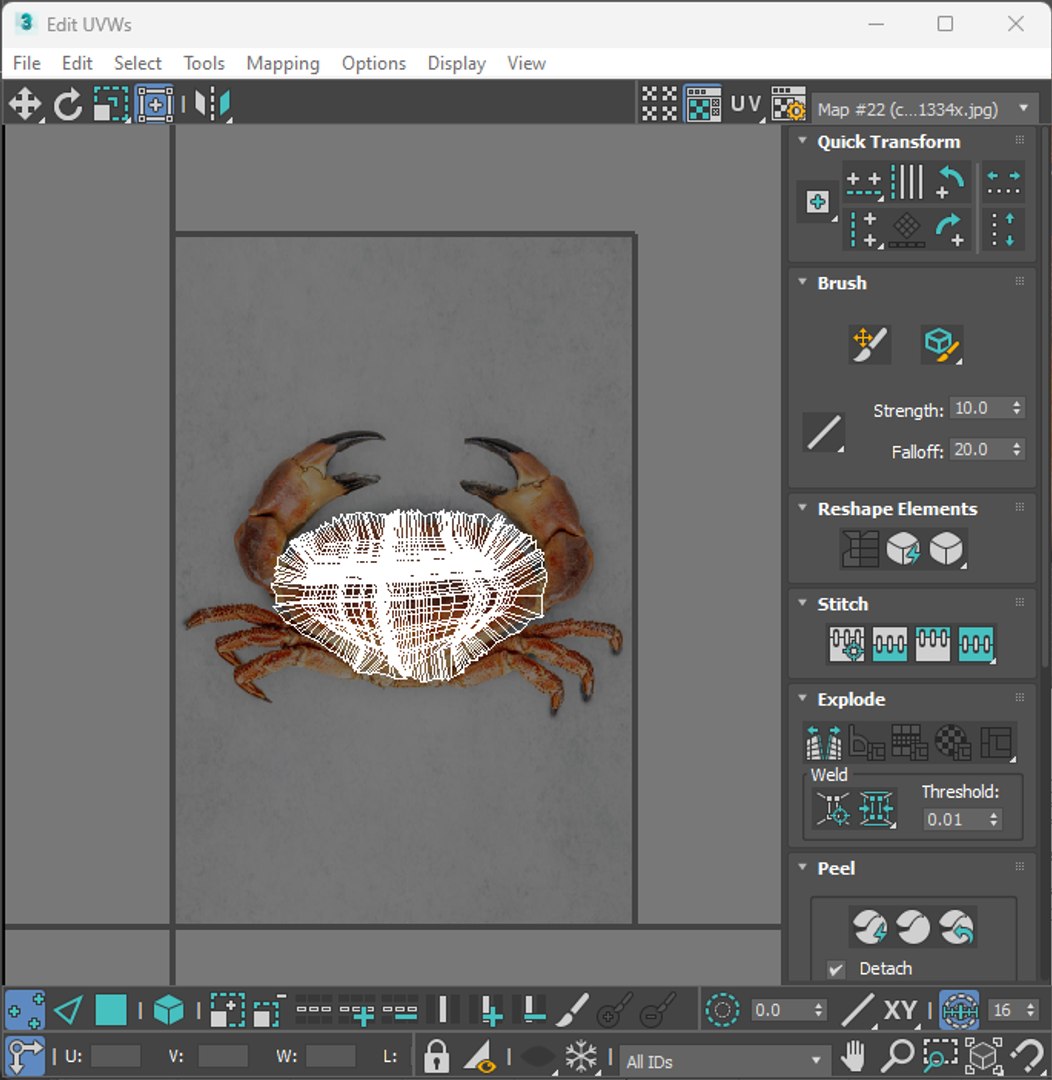Screen dimensions: 1052x1080
Task: Click the U coordinate input field
Action: coord(115,1056)
